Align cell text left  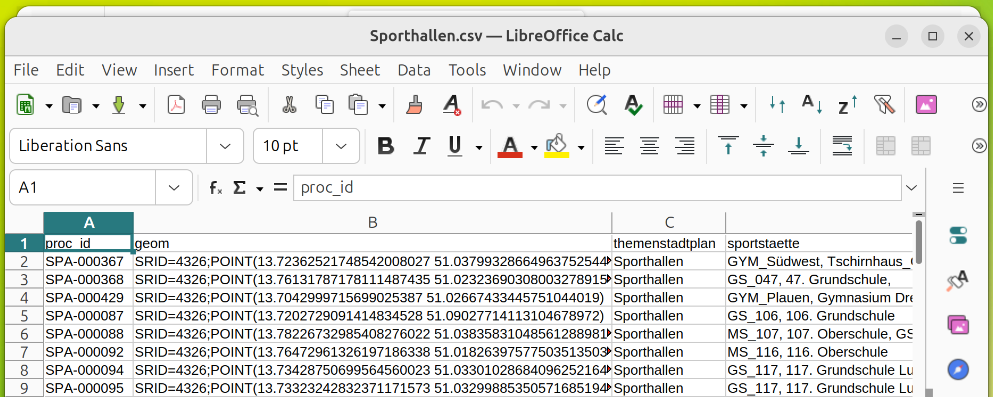pos(613,146)
